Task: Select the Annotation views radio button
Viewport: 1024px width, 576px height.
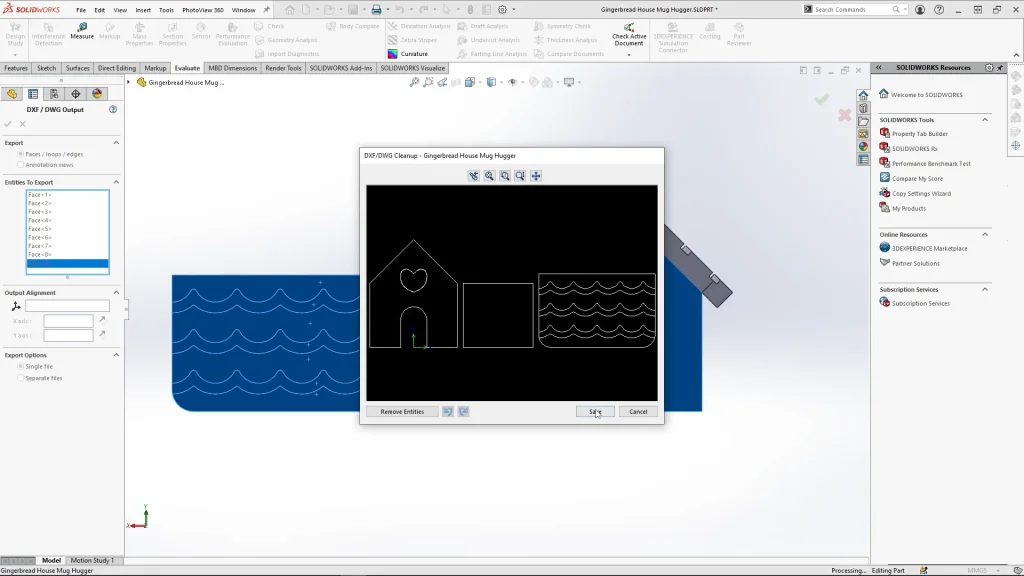Action: point(21,165)
